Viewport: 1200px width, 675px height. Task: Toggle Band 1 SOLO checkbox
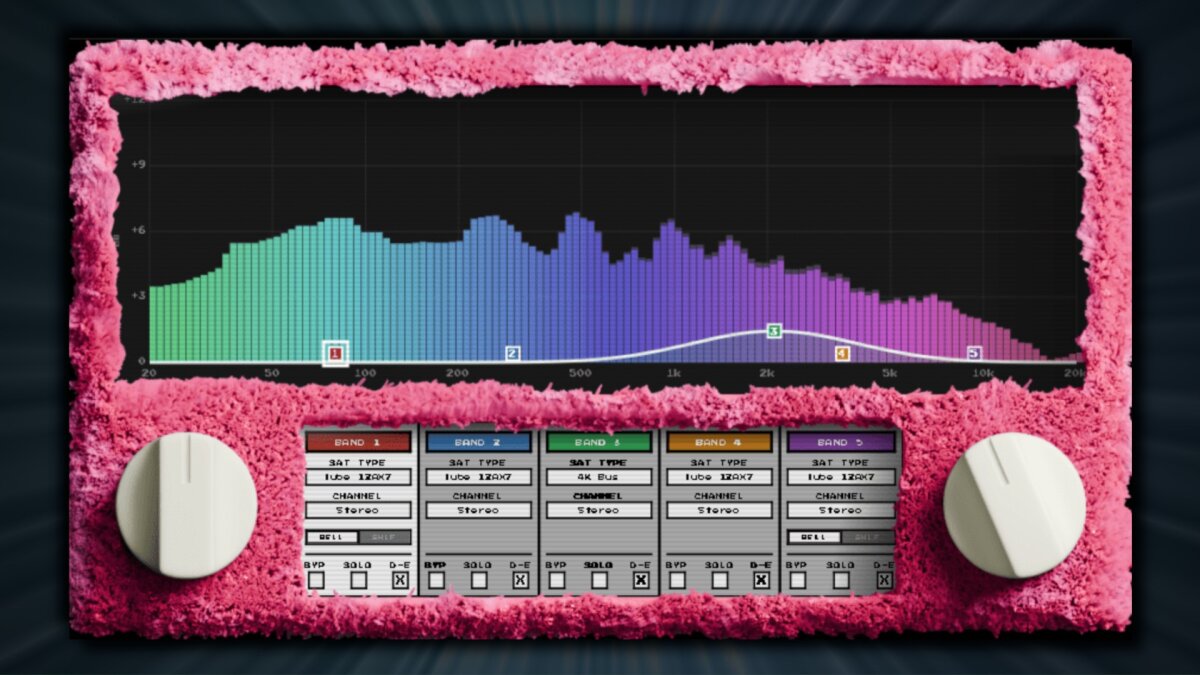click(x=358, y=580)
